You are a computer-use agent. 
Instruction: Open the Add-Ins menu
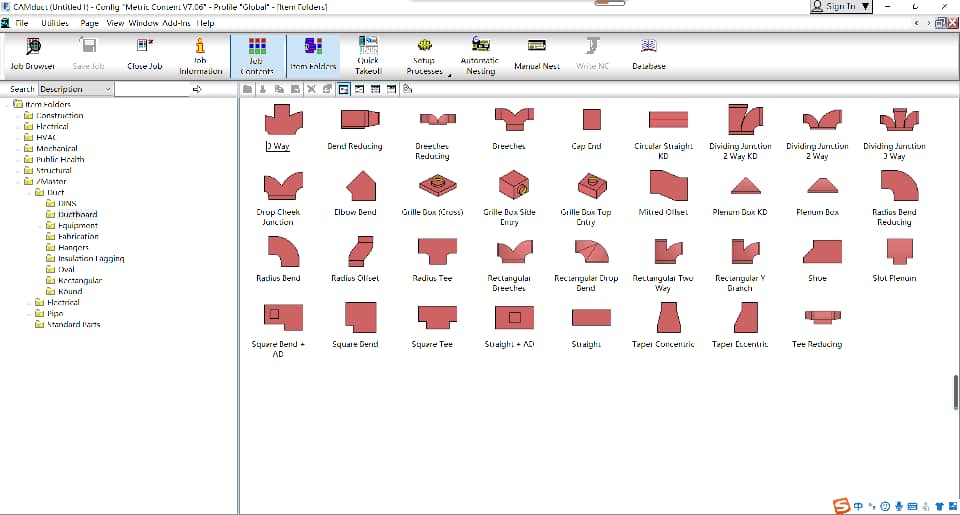coord(176,23)
